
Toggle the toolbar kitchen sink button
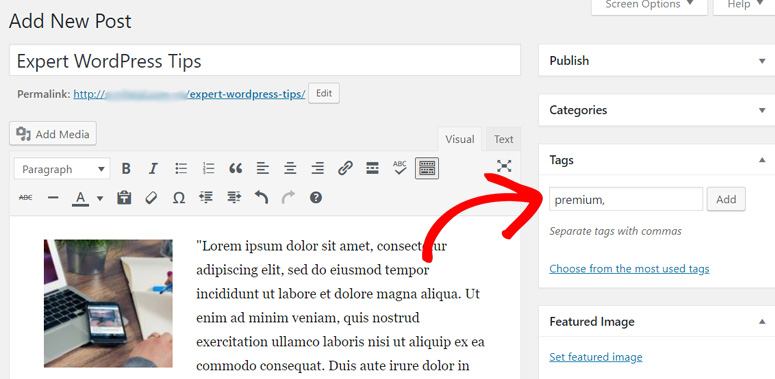point(427,169)
